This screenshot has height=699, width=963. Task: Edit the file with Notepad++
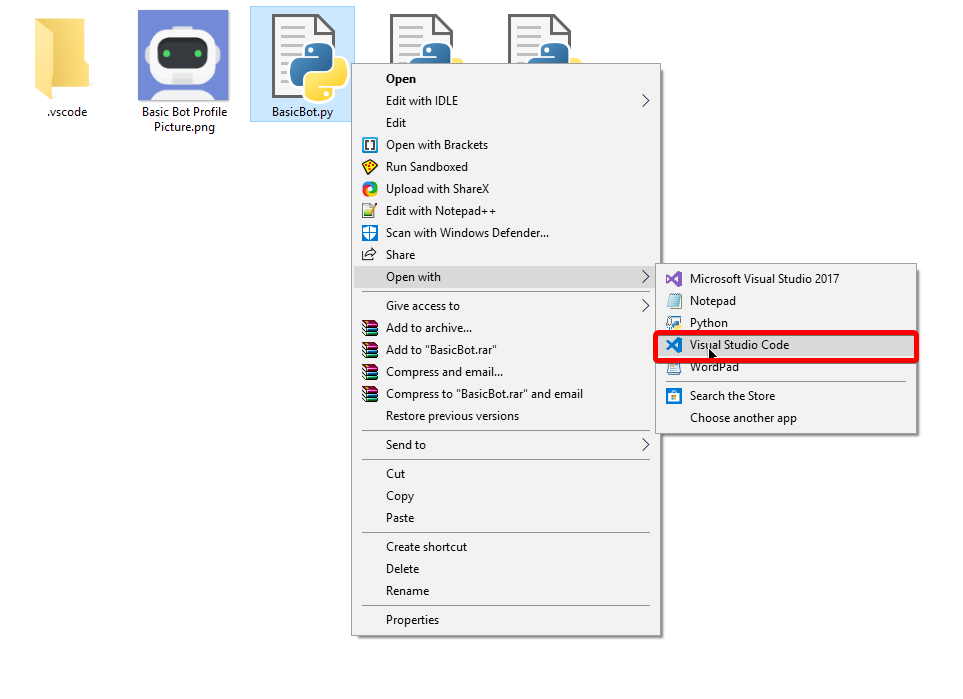point(438,210)
